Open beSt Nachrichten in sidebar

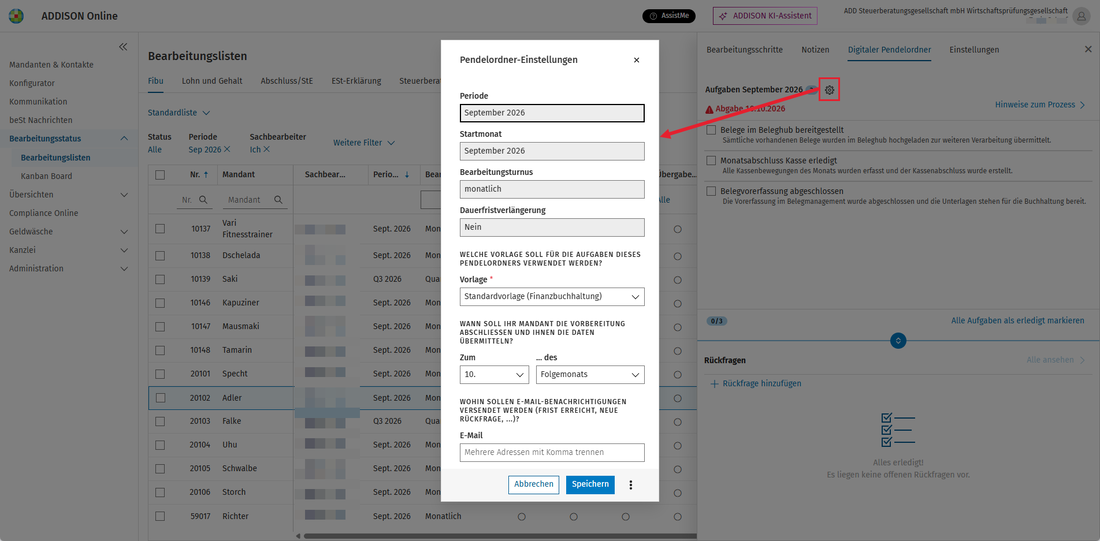pos(41,120)
